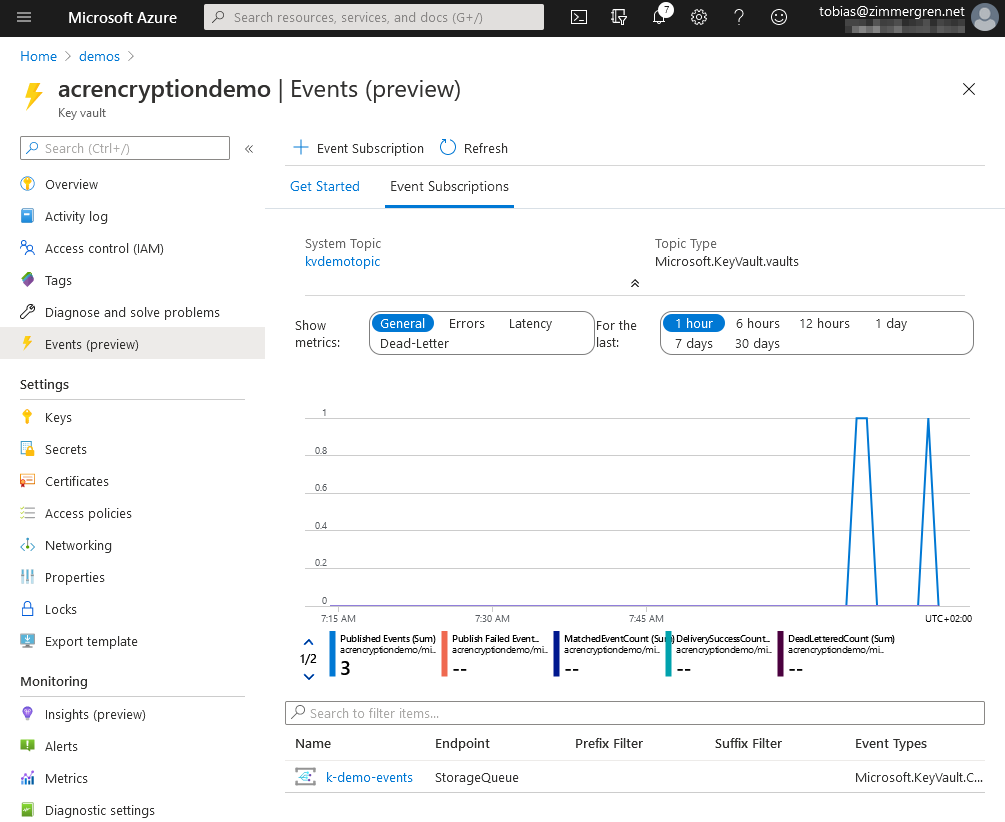Image resolution: width=1005 pixels, height=822 pixels.
Task: Switch the time range to 7 days
Action: click(x=694, y=344)
